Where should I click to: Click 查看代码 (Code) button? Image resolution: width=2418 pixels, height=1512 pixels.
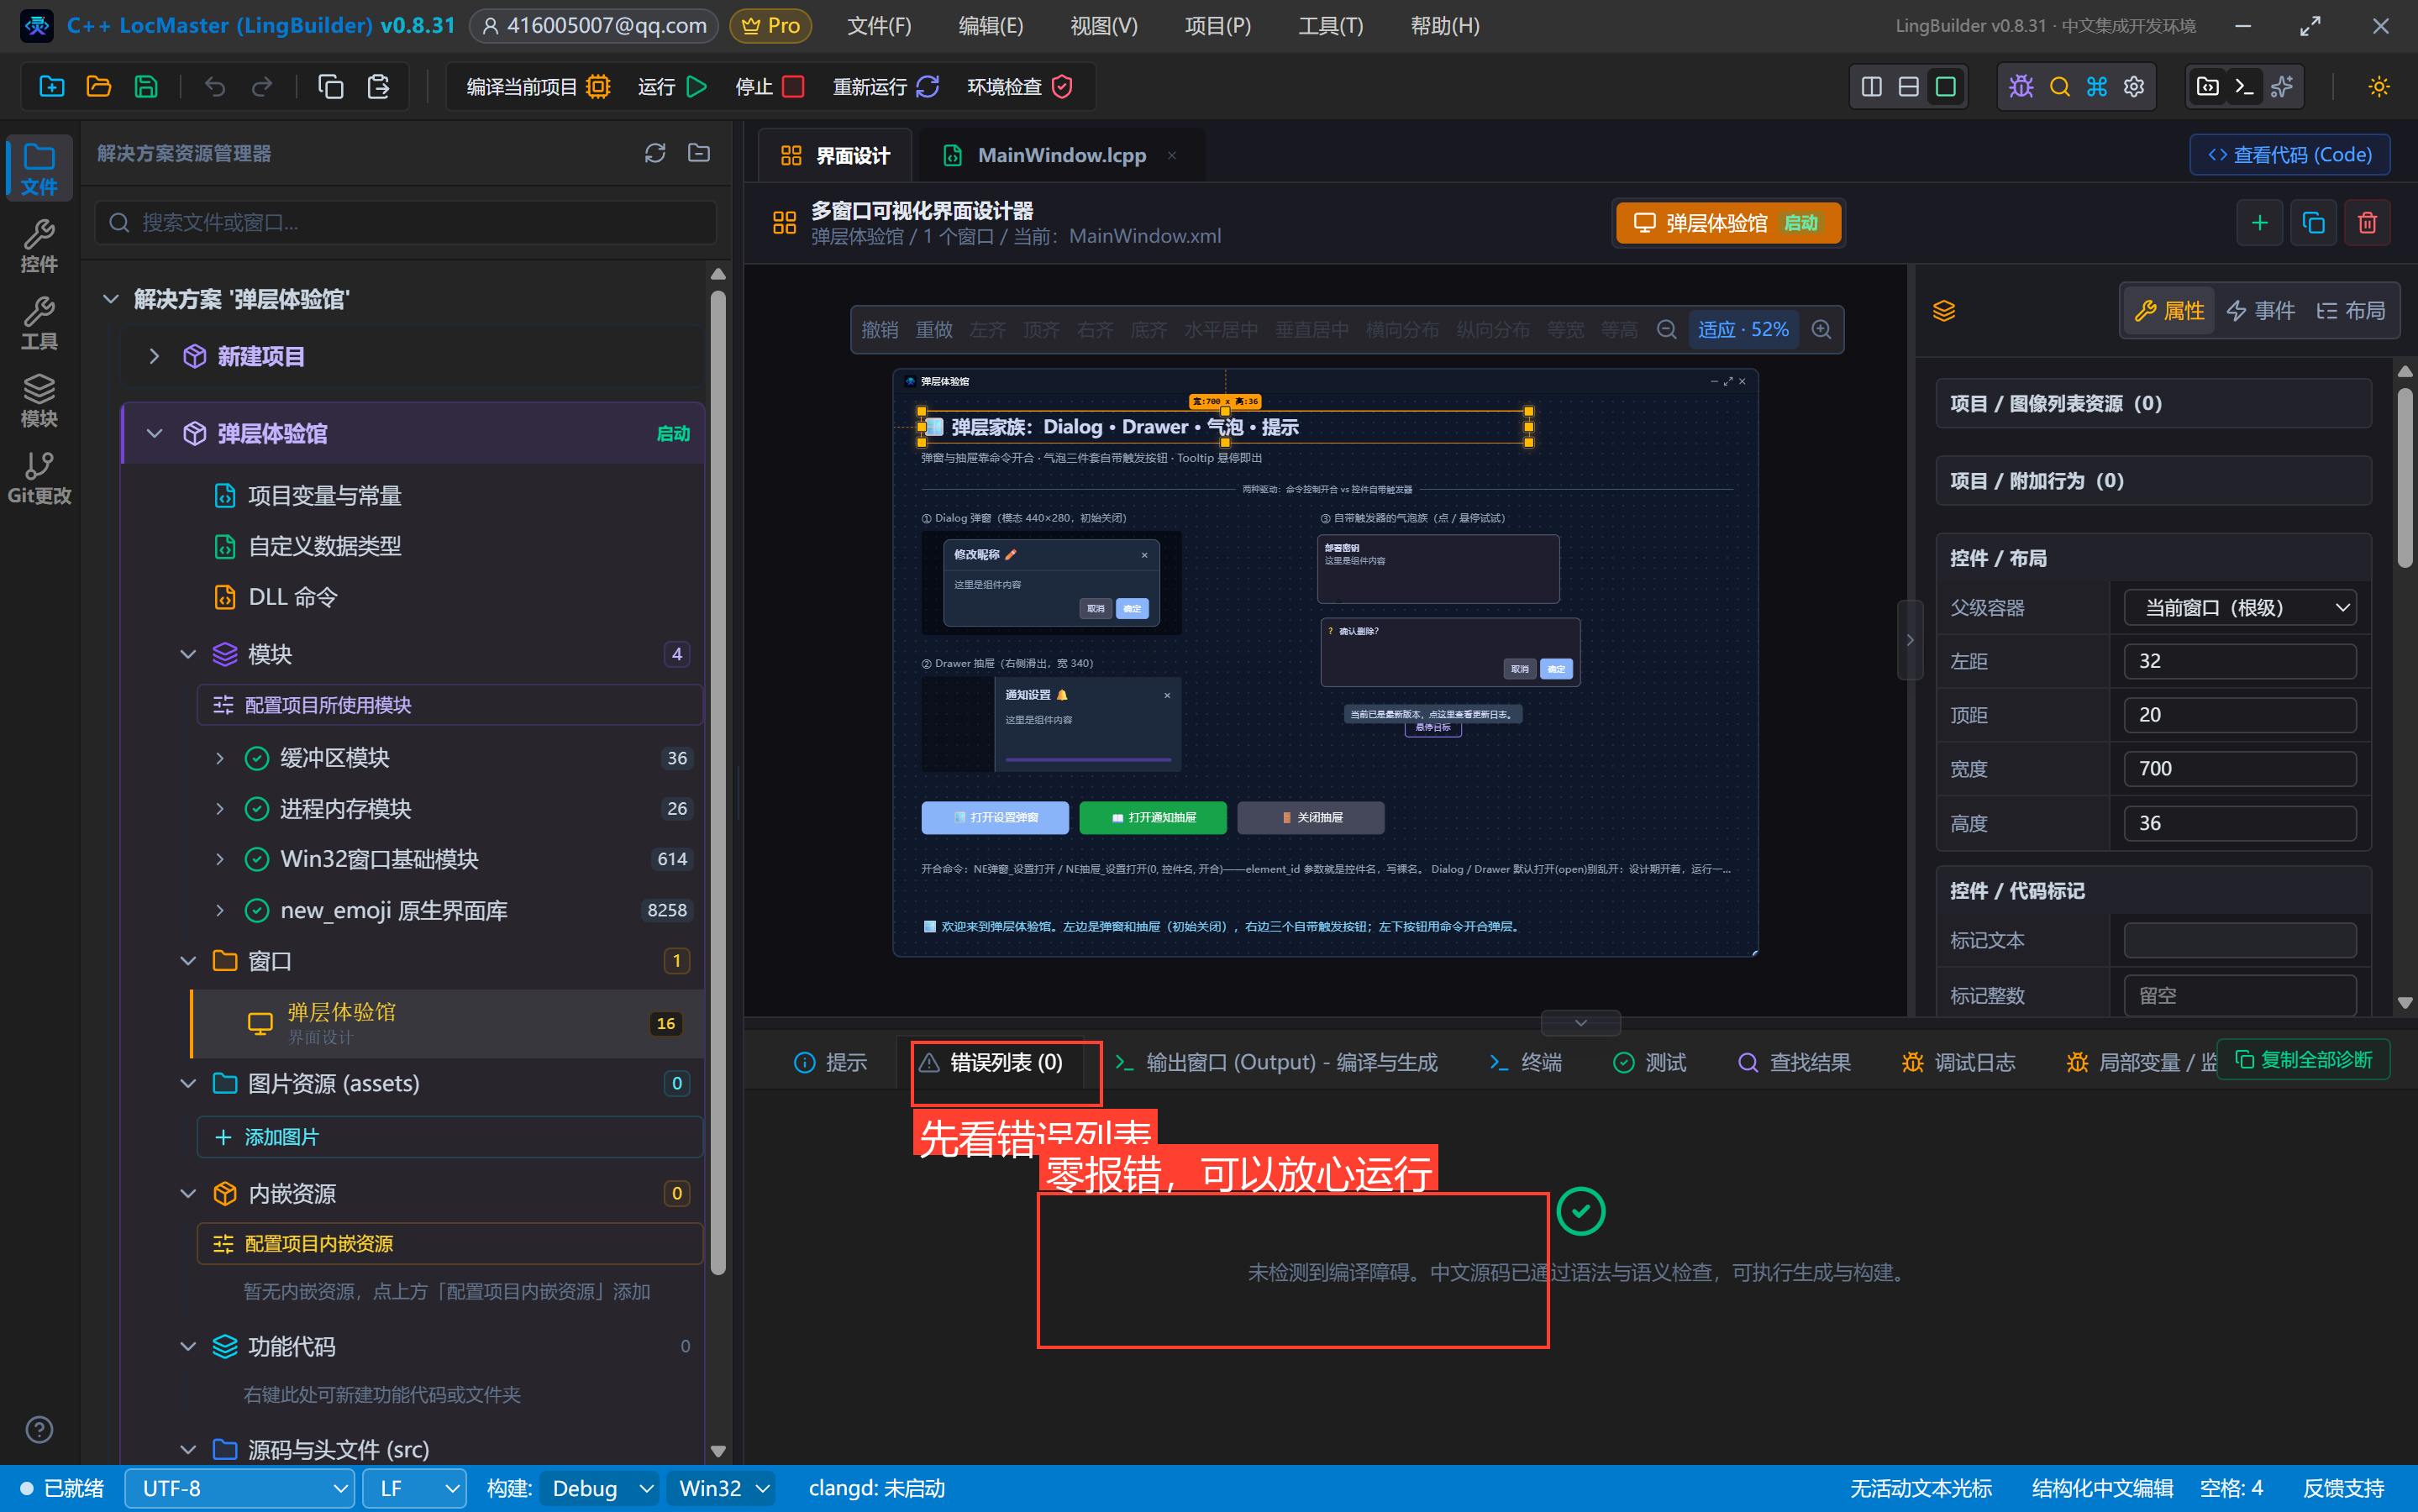(2289, 155)
